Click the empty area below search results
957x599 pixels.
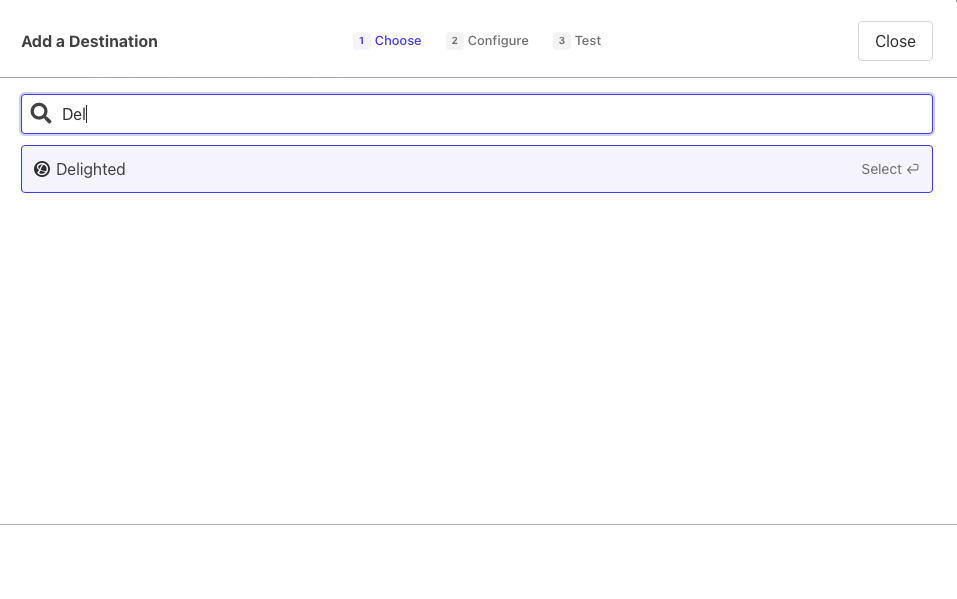click(x=478, y=350)
